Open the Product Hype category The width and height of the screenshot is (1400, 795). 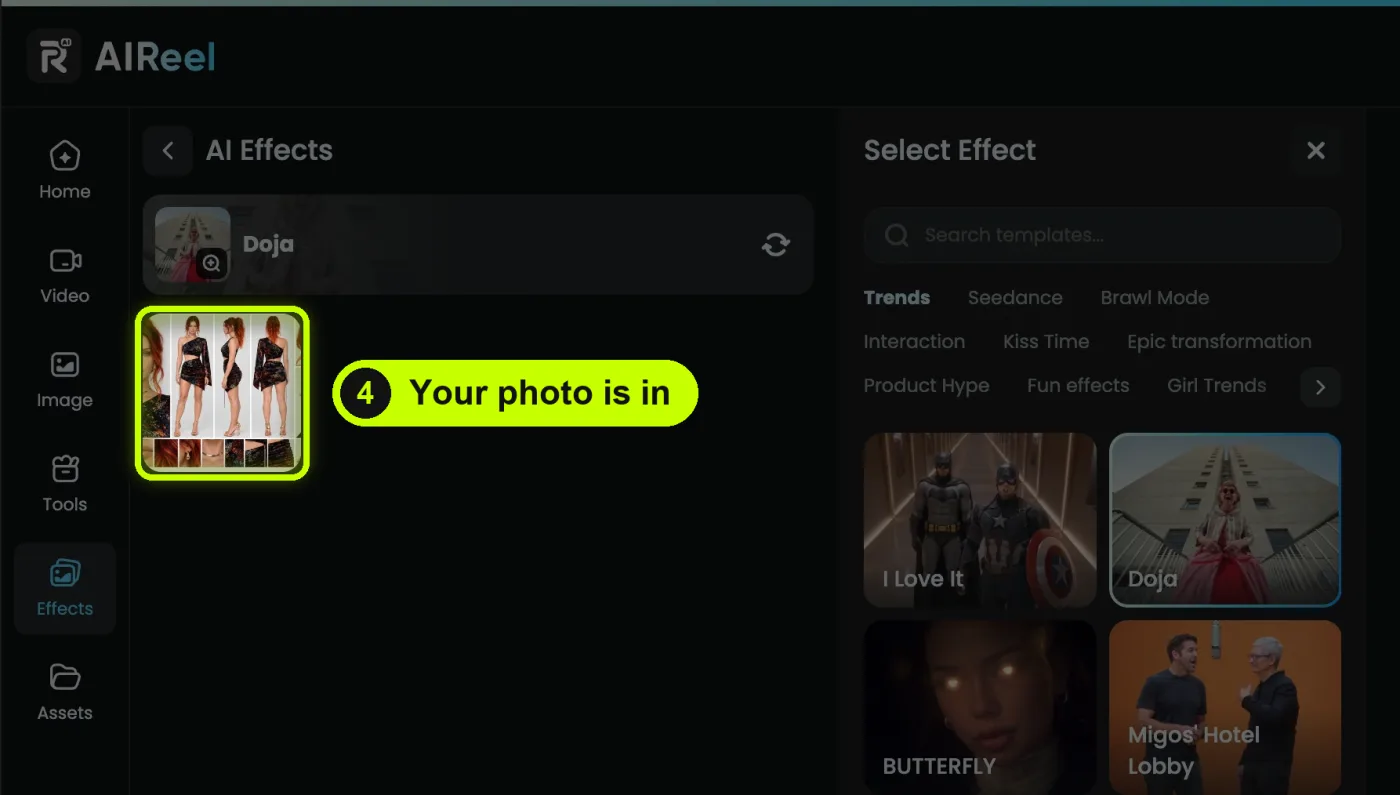(926, 386)
